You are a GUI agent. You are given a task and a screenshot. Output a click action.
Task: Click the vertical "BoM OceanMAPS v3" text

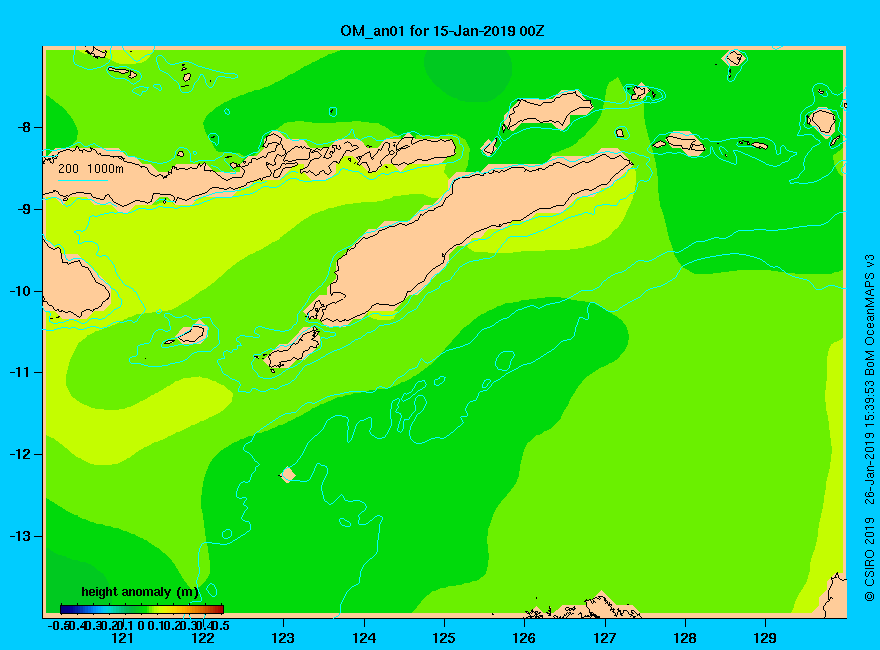point(869,315)
